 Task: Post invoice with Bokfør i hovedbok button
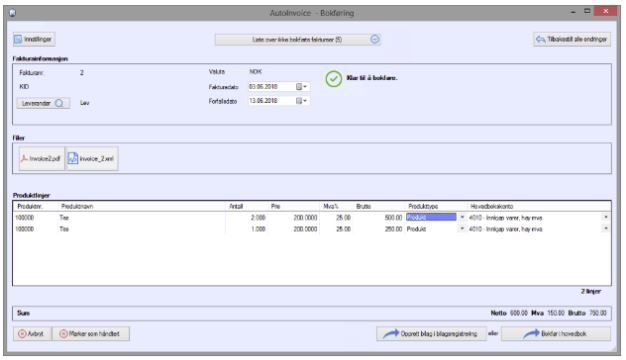click(x=556, y=334)
